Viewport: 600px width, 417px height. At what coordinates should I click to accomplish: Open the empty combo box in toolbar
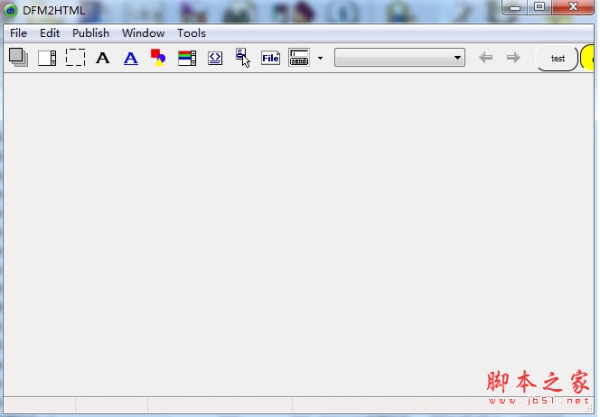(399, 58)
